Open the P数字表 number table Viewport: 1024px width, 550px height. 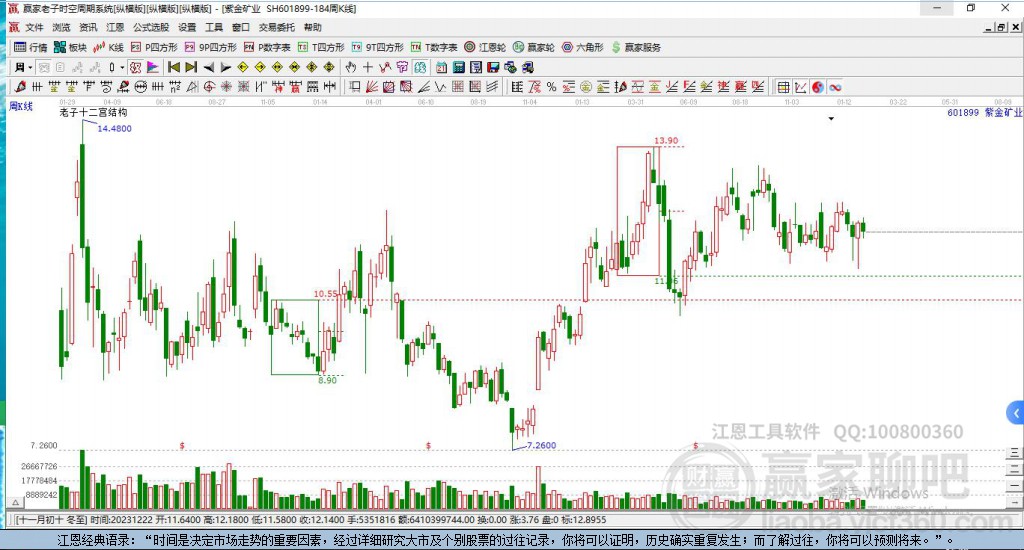[267, 47]
